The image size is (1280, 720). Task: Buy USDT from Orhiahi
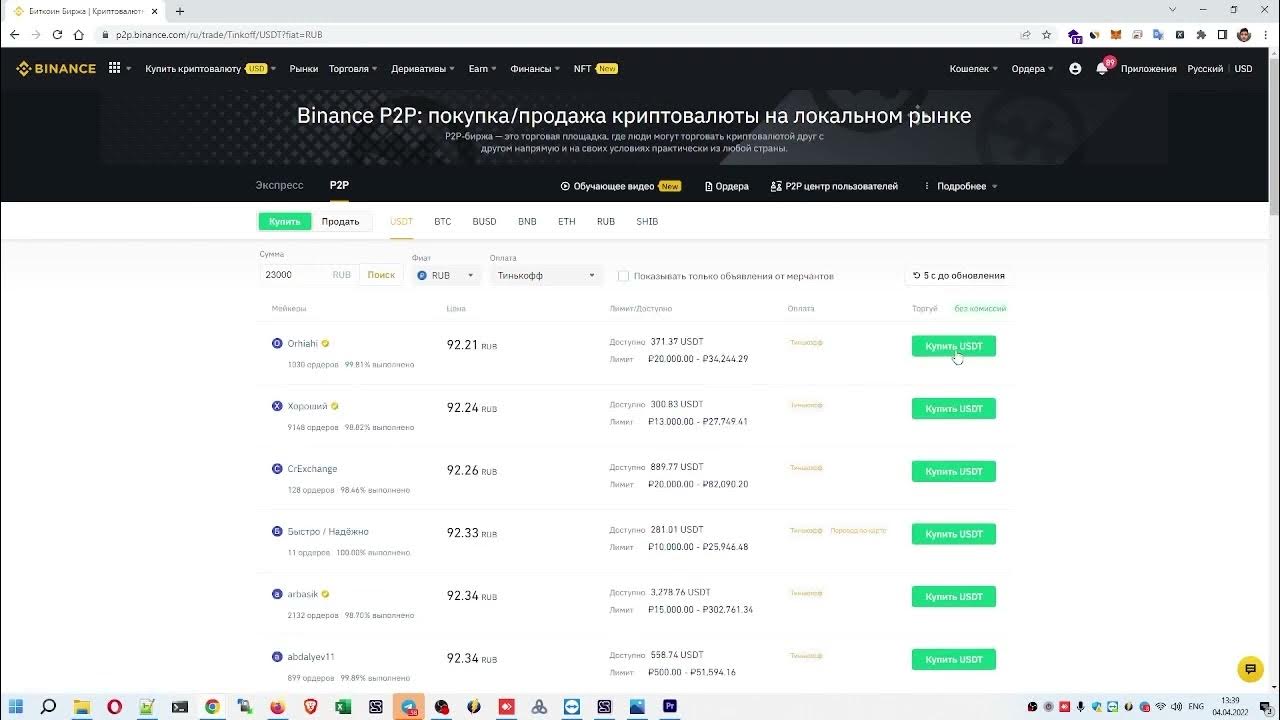pos(953,346)
